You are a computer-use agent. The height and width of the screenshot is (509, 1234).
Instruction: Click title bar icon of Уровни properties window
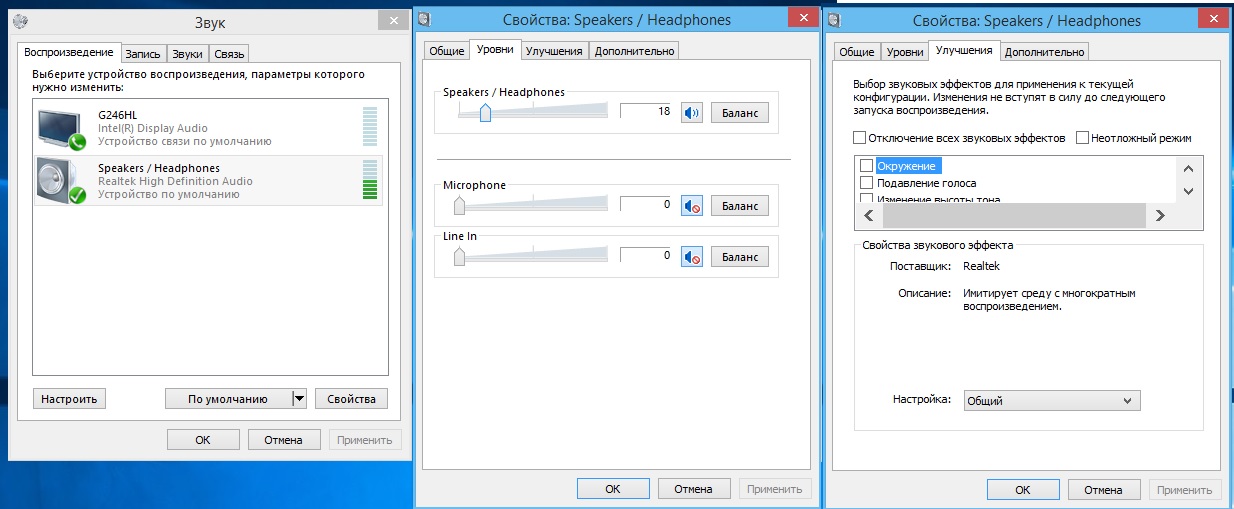pyautogui.click(x=426, y=19)
